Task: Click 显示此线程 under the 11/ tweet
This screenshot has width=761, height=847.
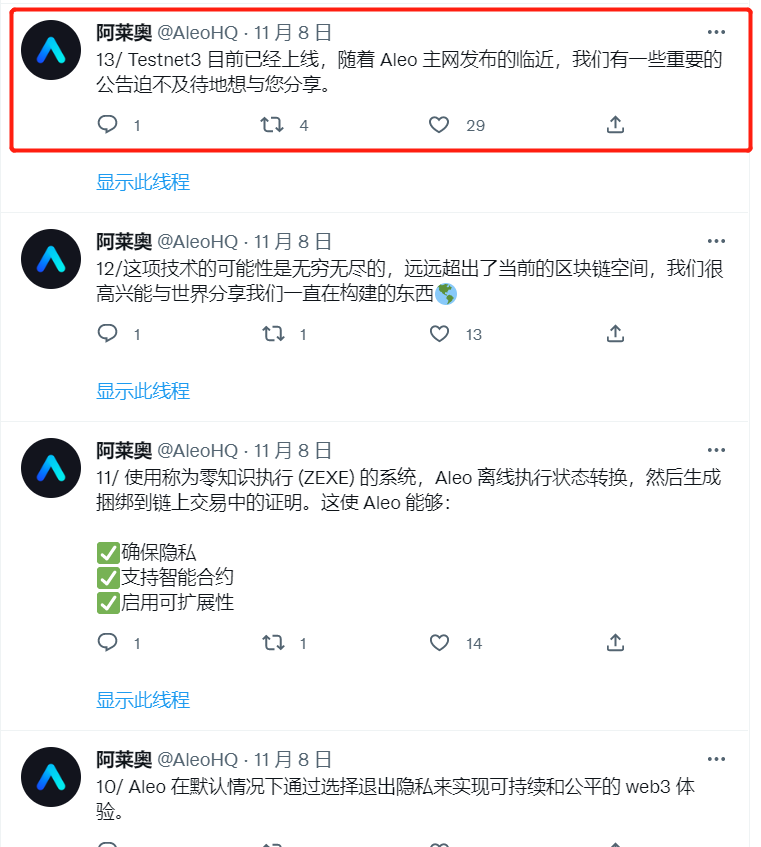Action: coord(143,700)
